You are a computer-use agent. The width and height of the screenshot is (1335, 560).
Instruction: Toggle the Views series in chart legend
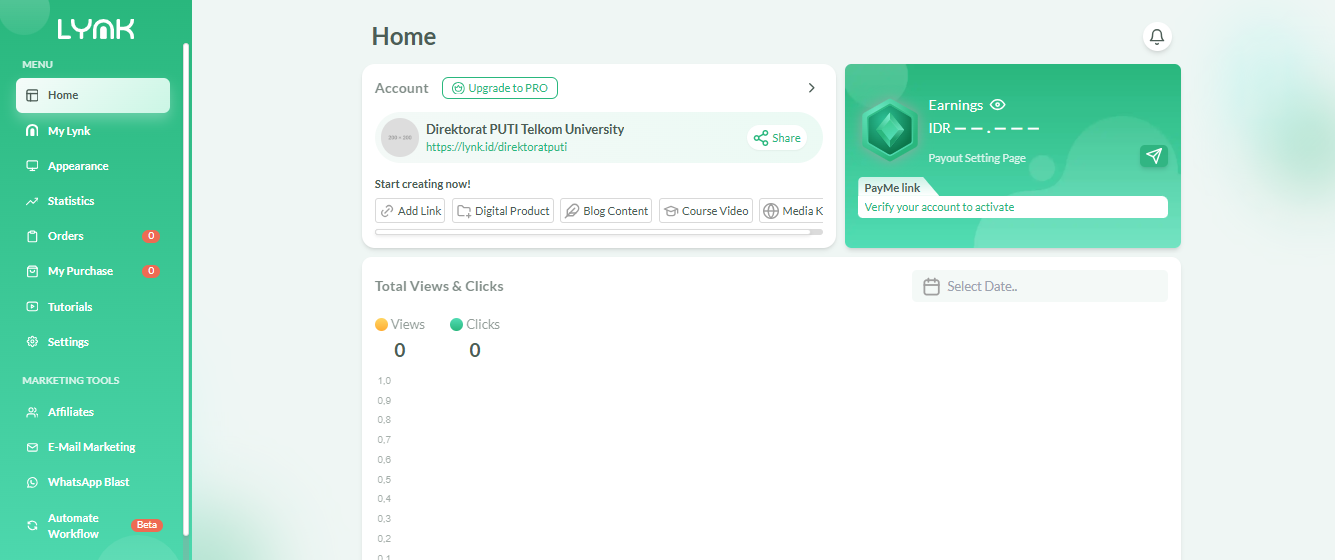click(400, 324)
